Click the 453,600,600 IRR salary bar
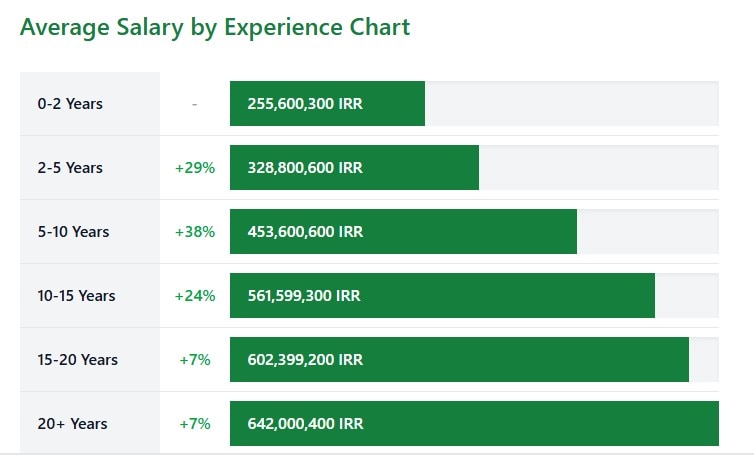 (x=403, y=232)
